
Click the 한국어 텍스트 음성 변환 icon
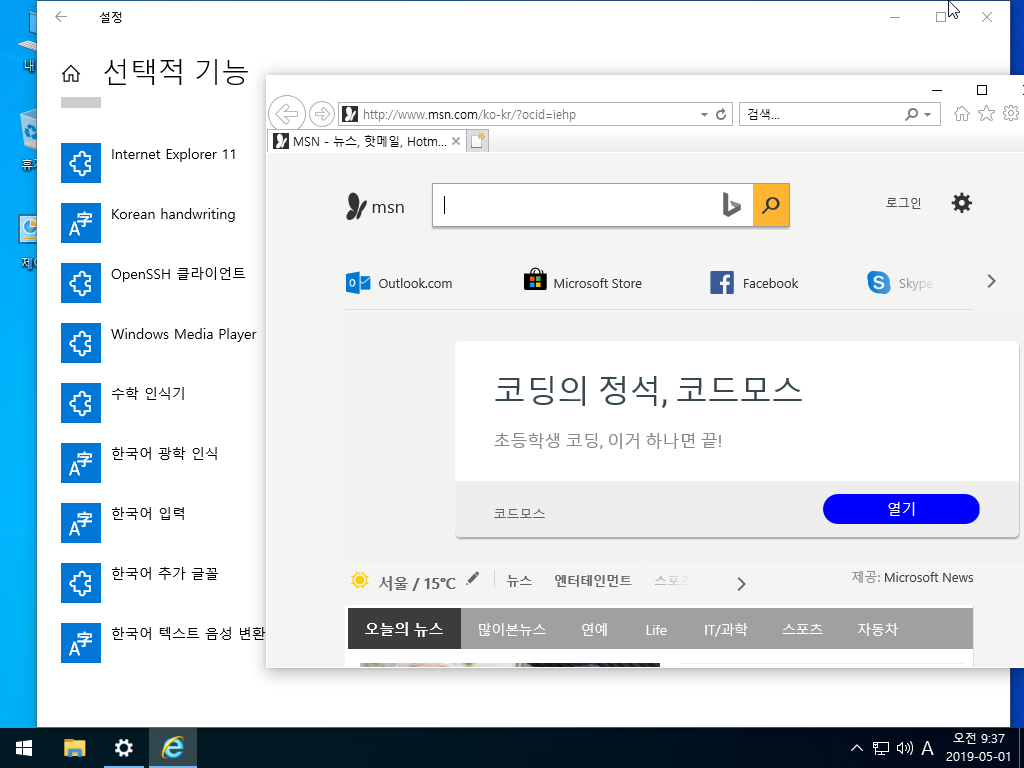pos(81,643)
